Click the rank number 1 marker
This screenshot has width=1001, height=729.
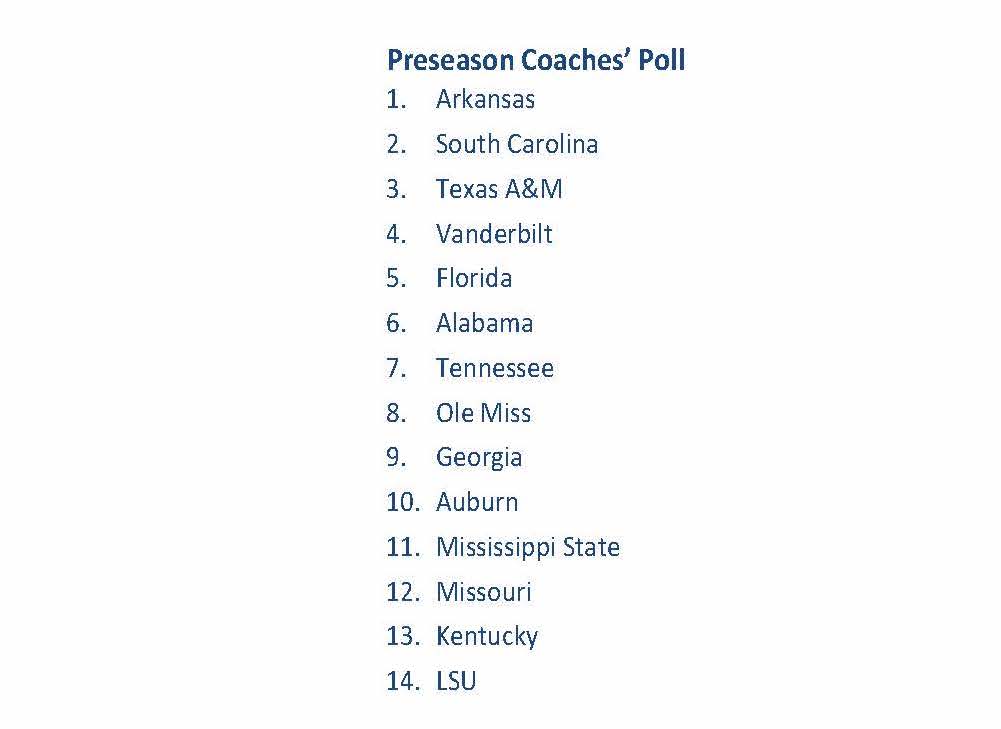396,100
